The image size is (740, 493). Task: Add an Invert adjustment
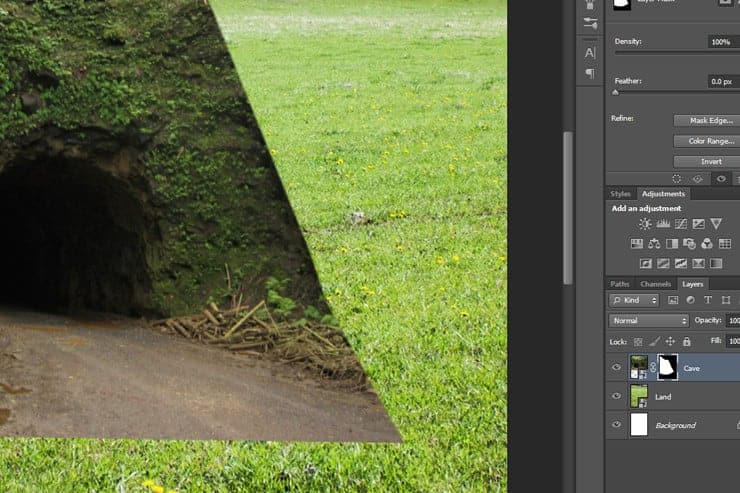(646, 263)
